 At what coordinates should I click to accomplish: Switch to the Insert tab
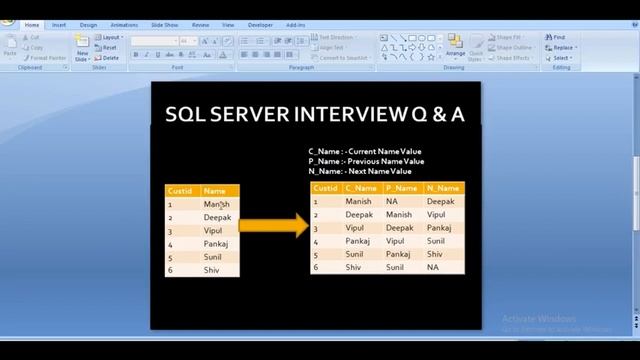pos(59,25)
